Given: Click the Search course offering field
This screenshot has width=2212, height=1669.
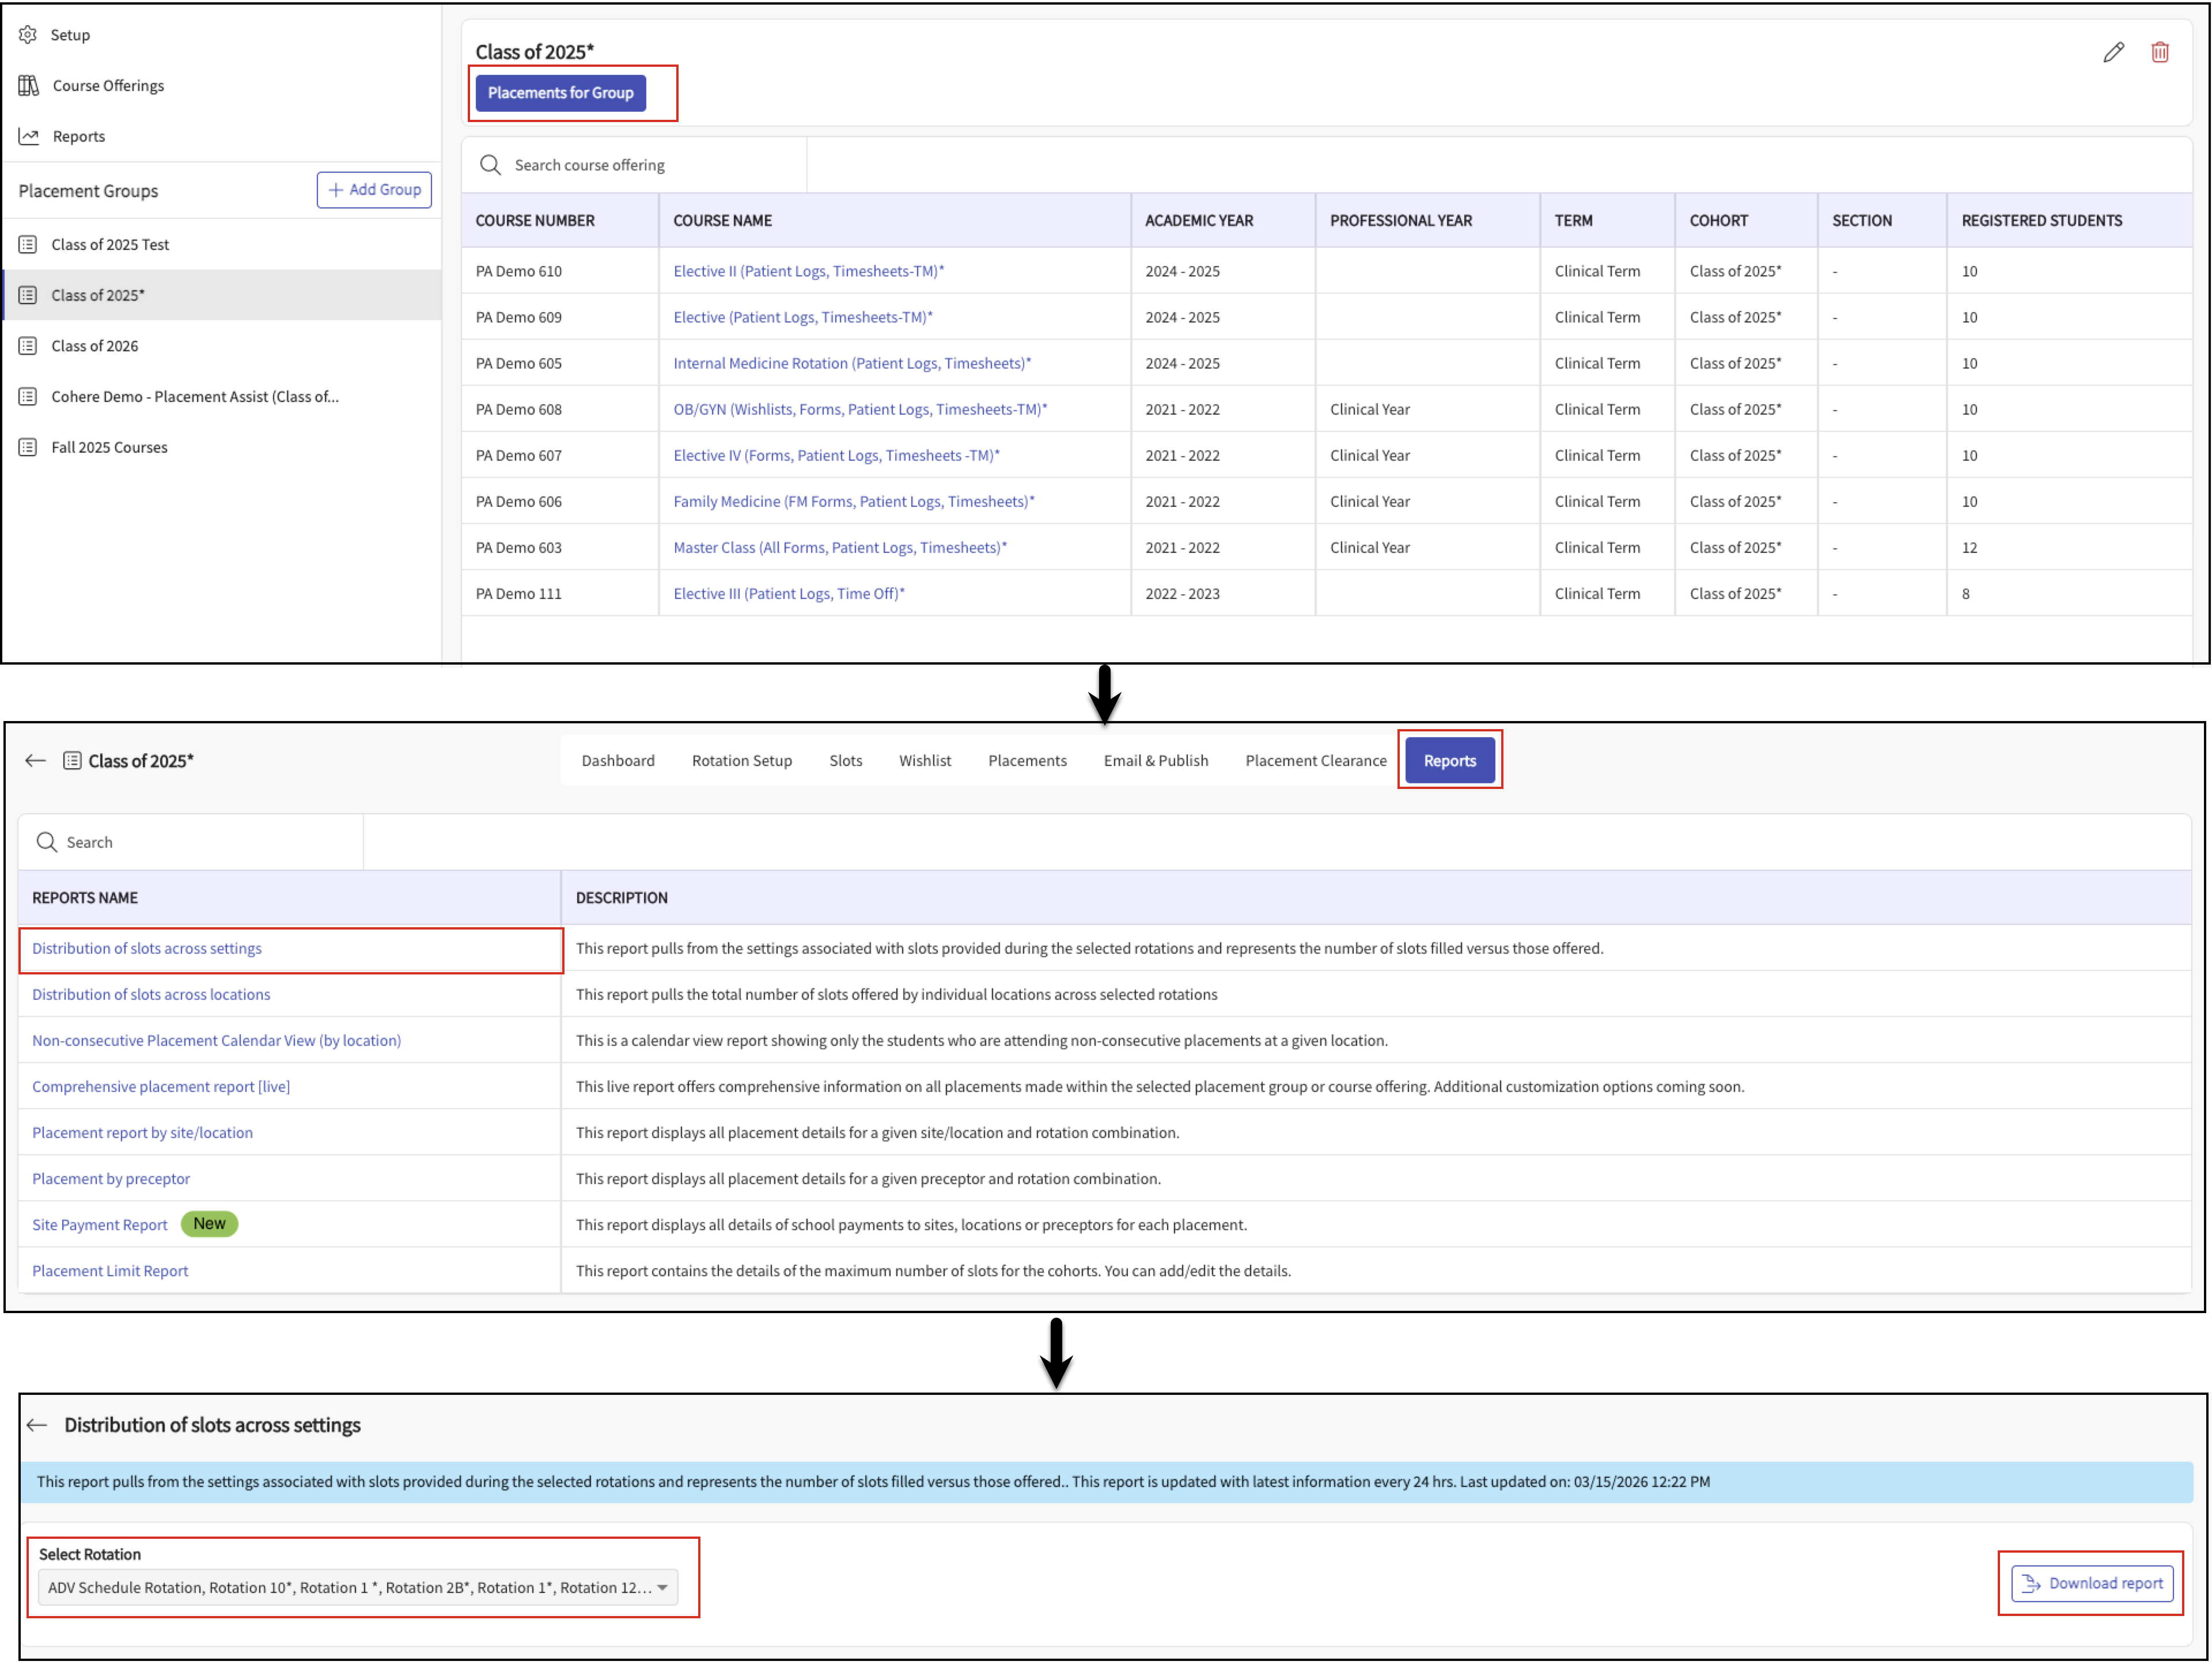Looking at the screenshot, I should point(589,165).
